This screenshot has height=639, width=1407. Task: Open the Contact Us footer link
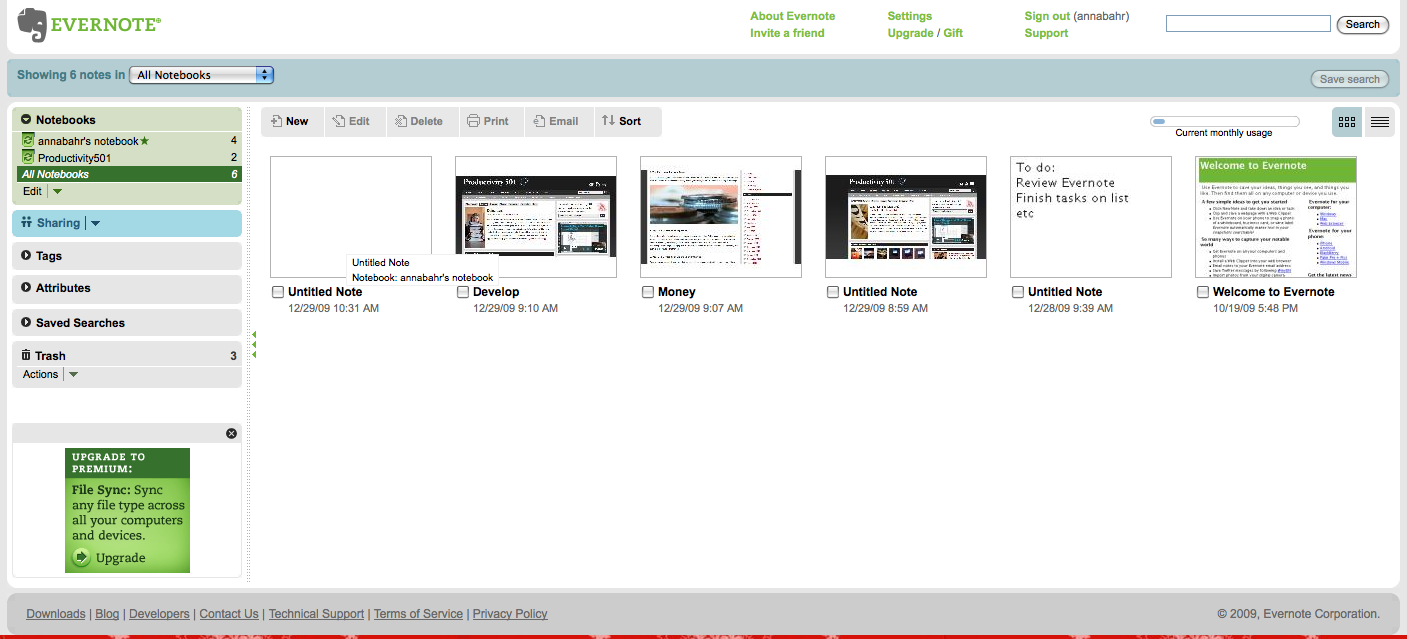click(x=229, y=614)
